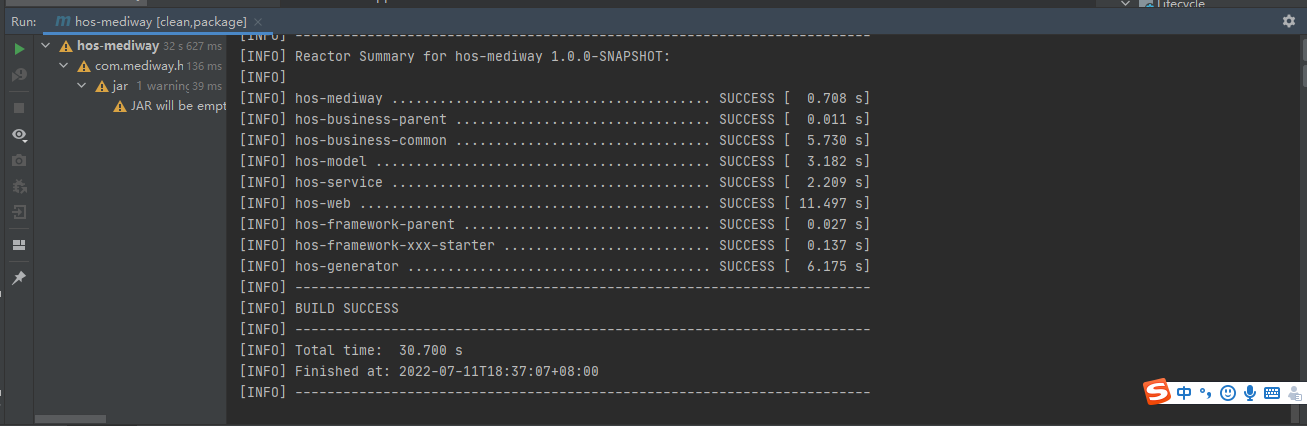Click the Sogou microphone voice input icon
This screenshot has height=426, width=1307.
pos(1250,393)
